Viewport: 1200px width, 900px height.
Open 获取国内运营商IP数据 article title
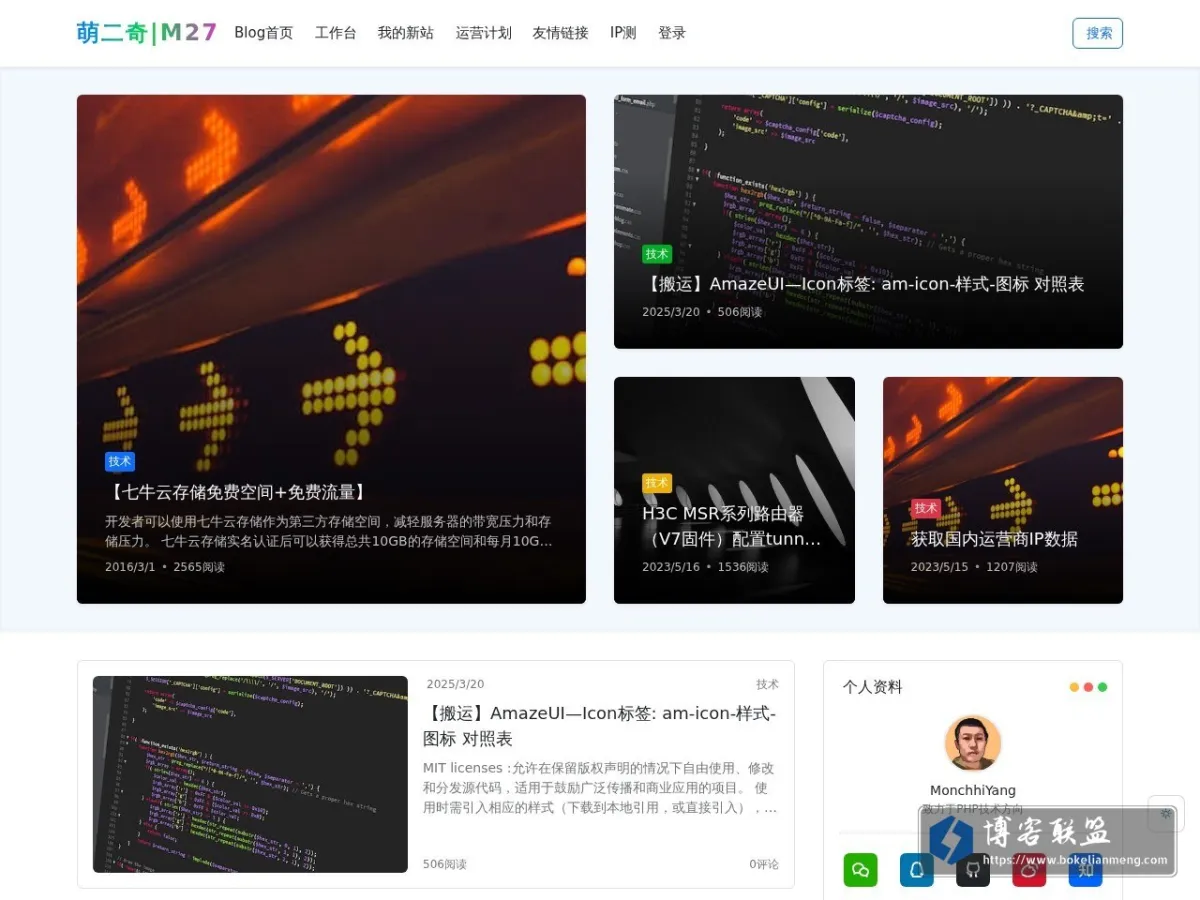click(994, 539)
